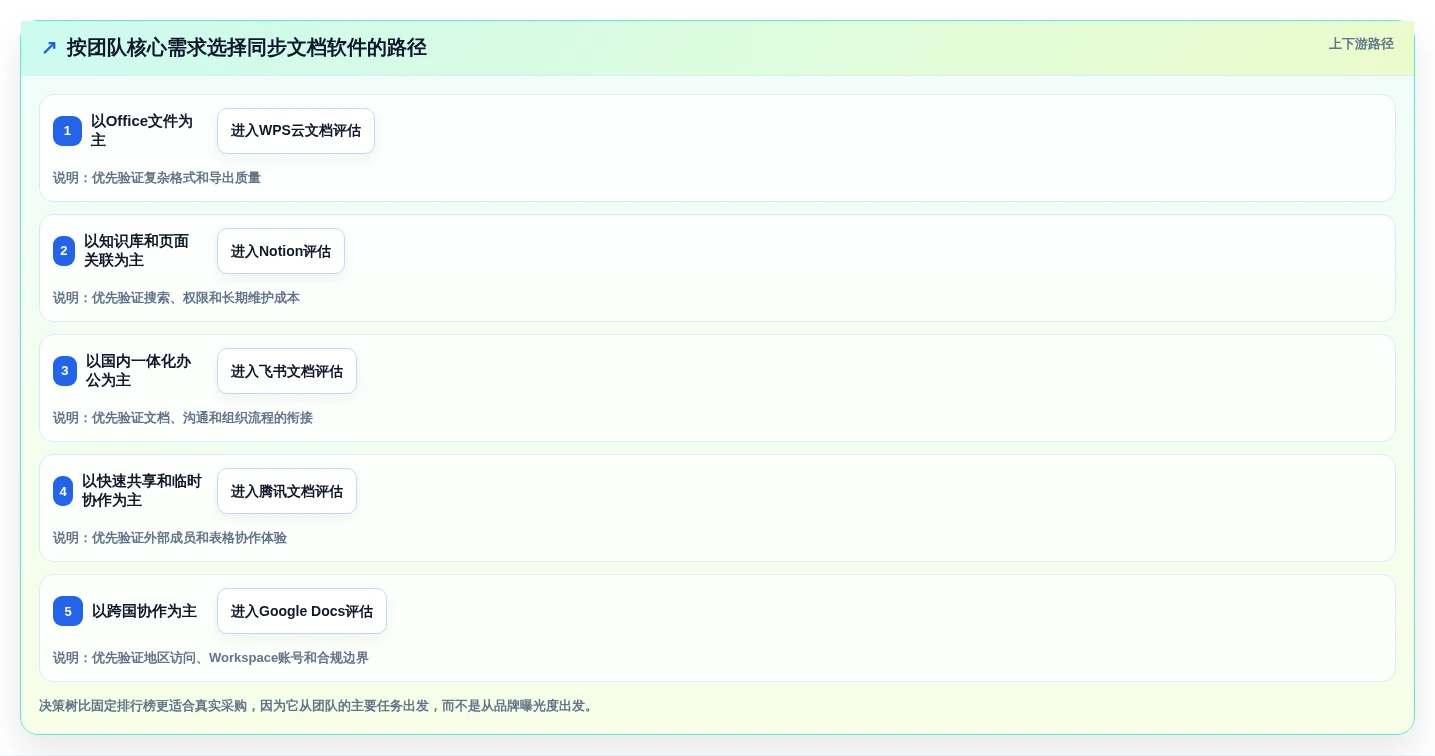Viewport: 1435px width, 756px height.
Task: Click the note 优先验证复杂格式和导出质量
Action: click(x=157, y=178)
